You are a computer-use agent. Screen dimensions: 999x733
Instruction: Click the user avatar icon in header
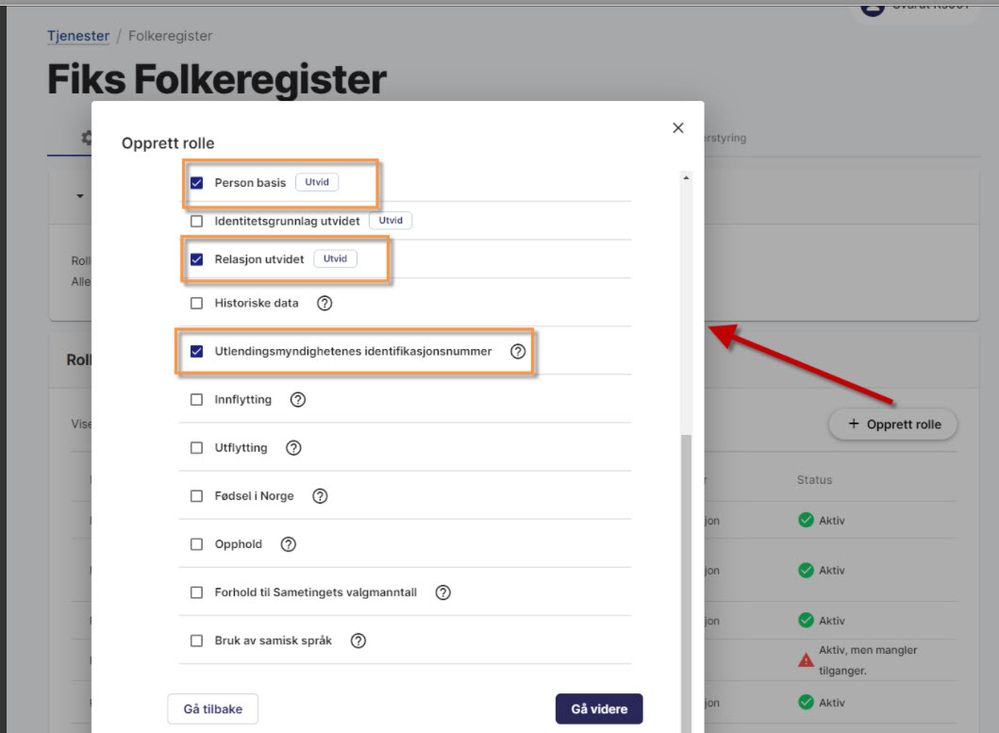point(872,8)
